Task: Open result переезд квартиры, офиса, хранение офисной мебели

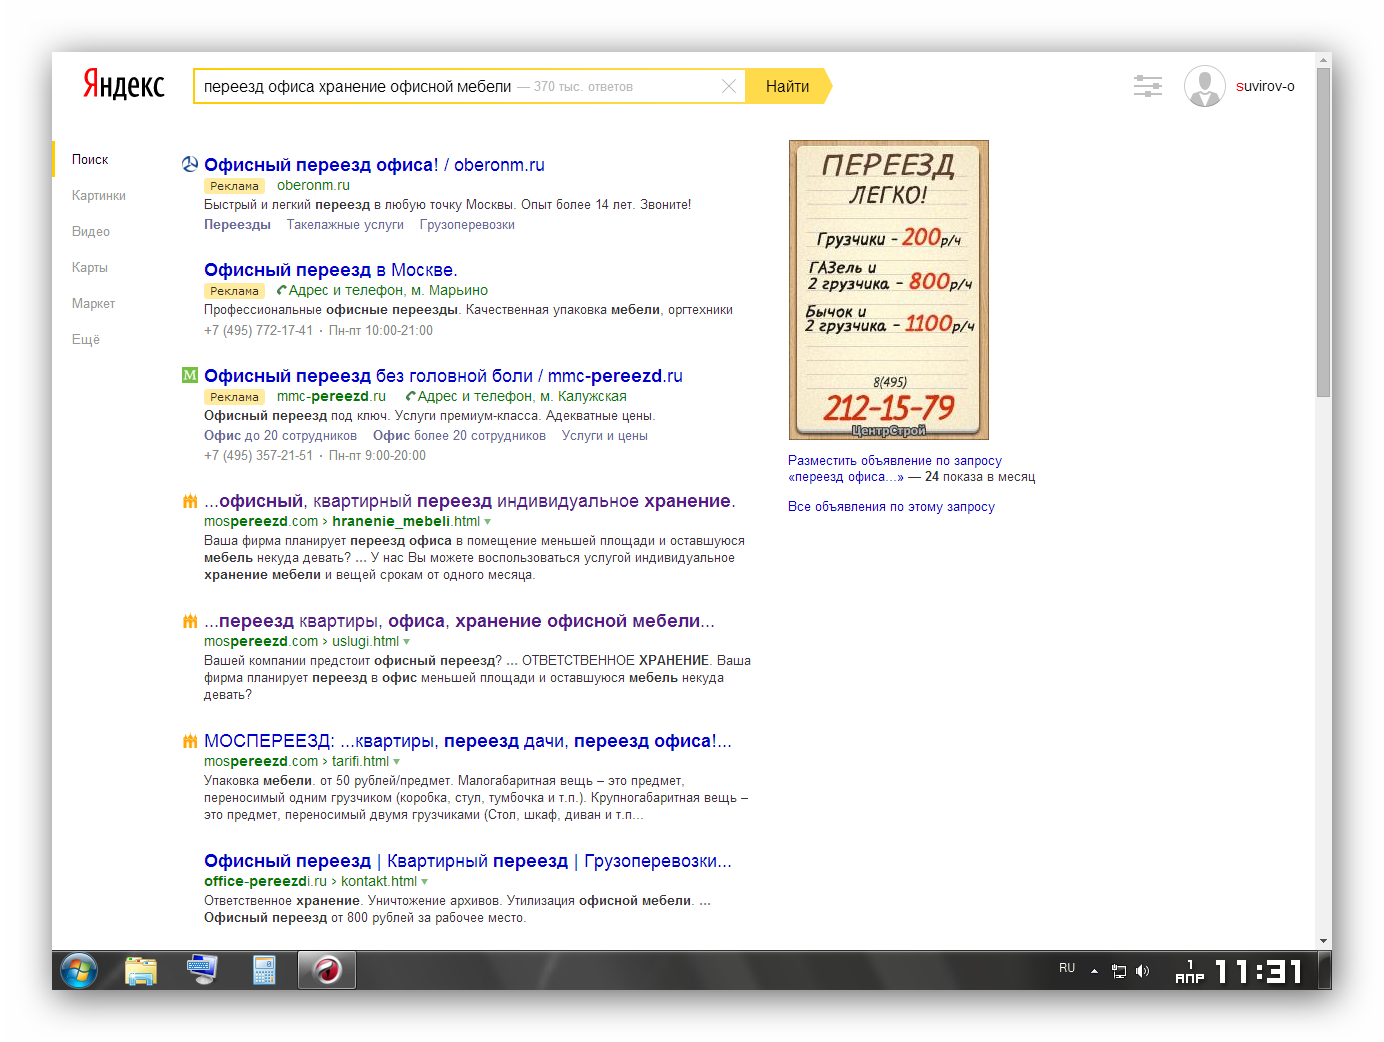Action: tap(459, 621)
